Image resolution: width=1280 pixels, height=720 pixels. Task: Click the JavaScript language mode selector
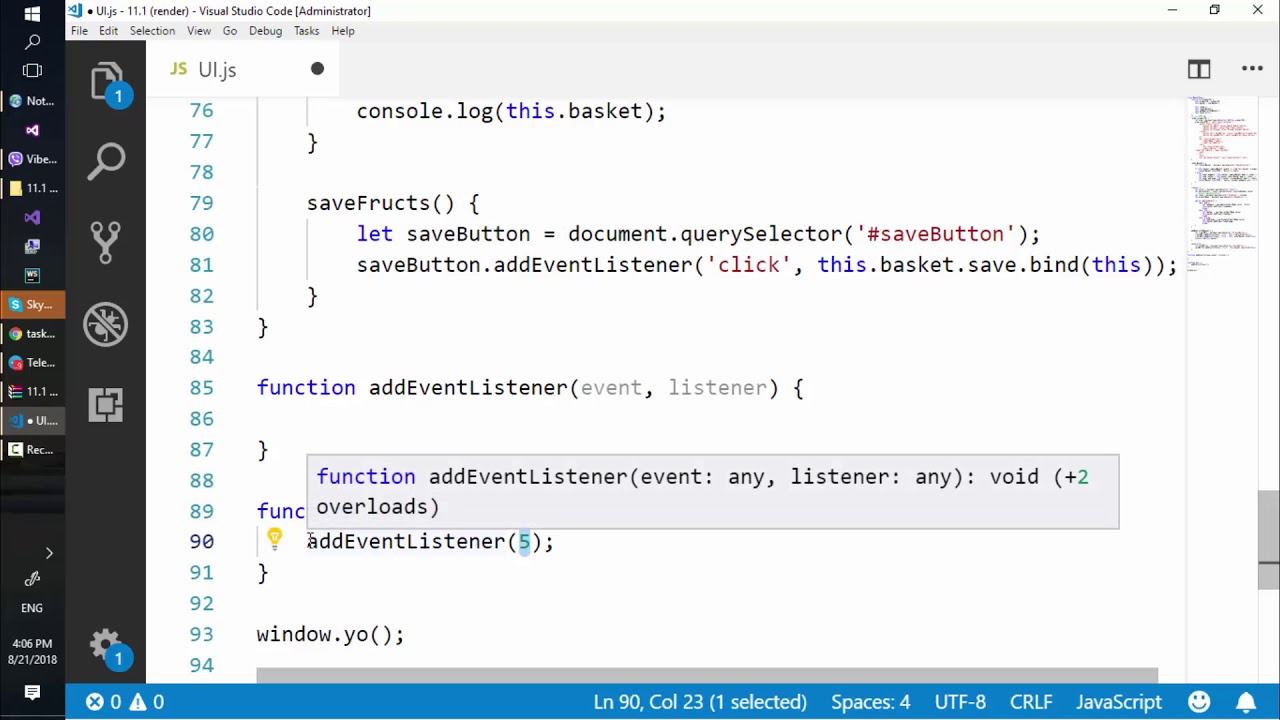tap(1118, 702)
